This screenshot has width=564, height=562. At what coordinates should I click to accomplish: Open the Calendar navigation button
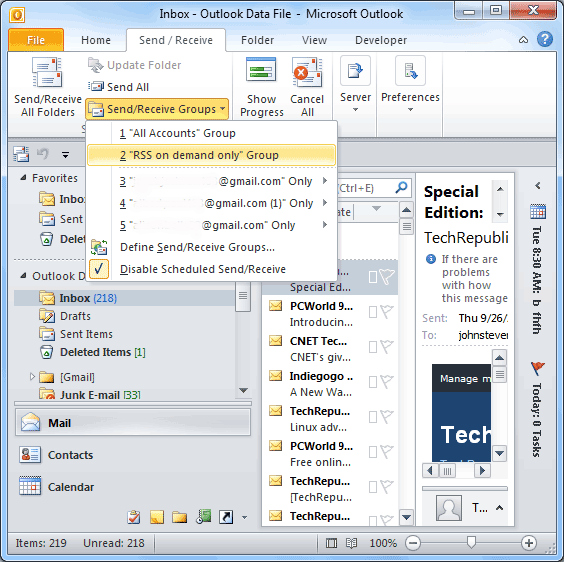[133, 487]
